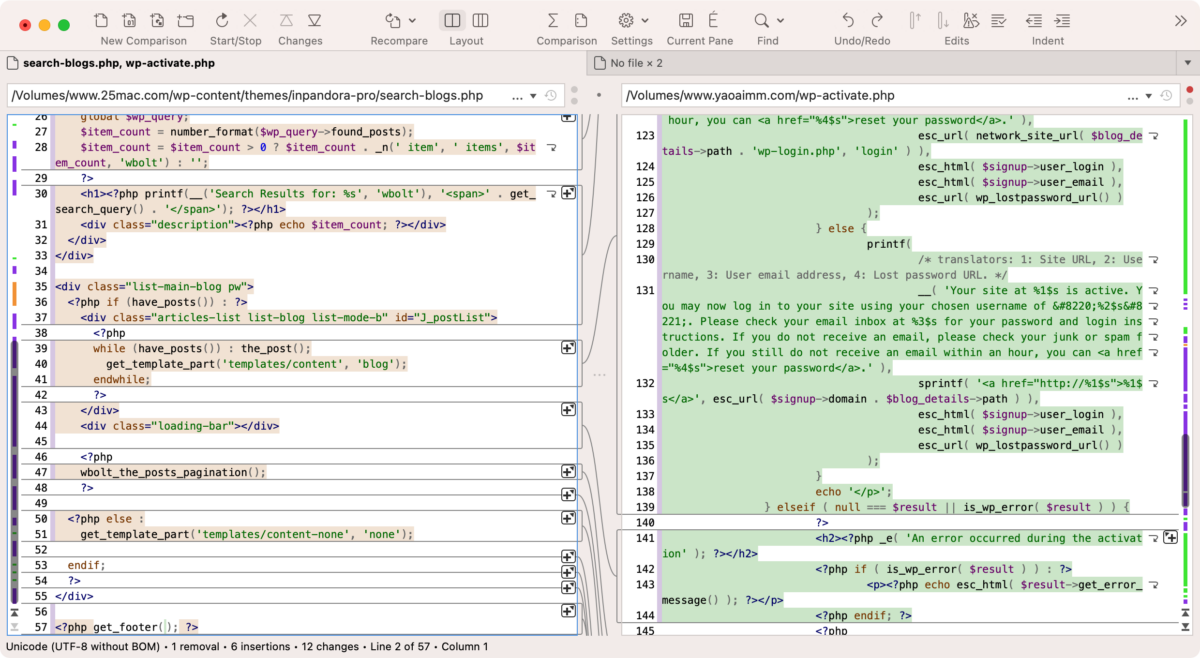1200x658 pixels.
Task: Click "Unicode (UTF-8 without BOM)" in status bar
Action: (x=83, y=647)
